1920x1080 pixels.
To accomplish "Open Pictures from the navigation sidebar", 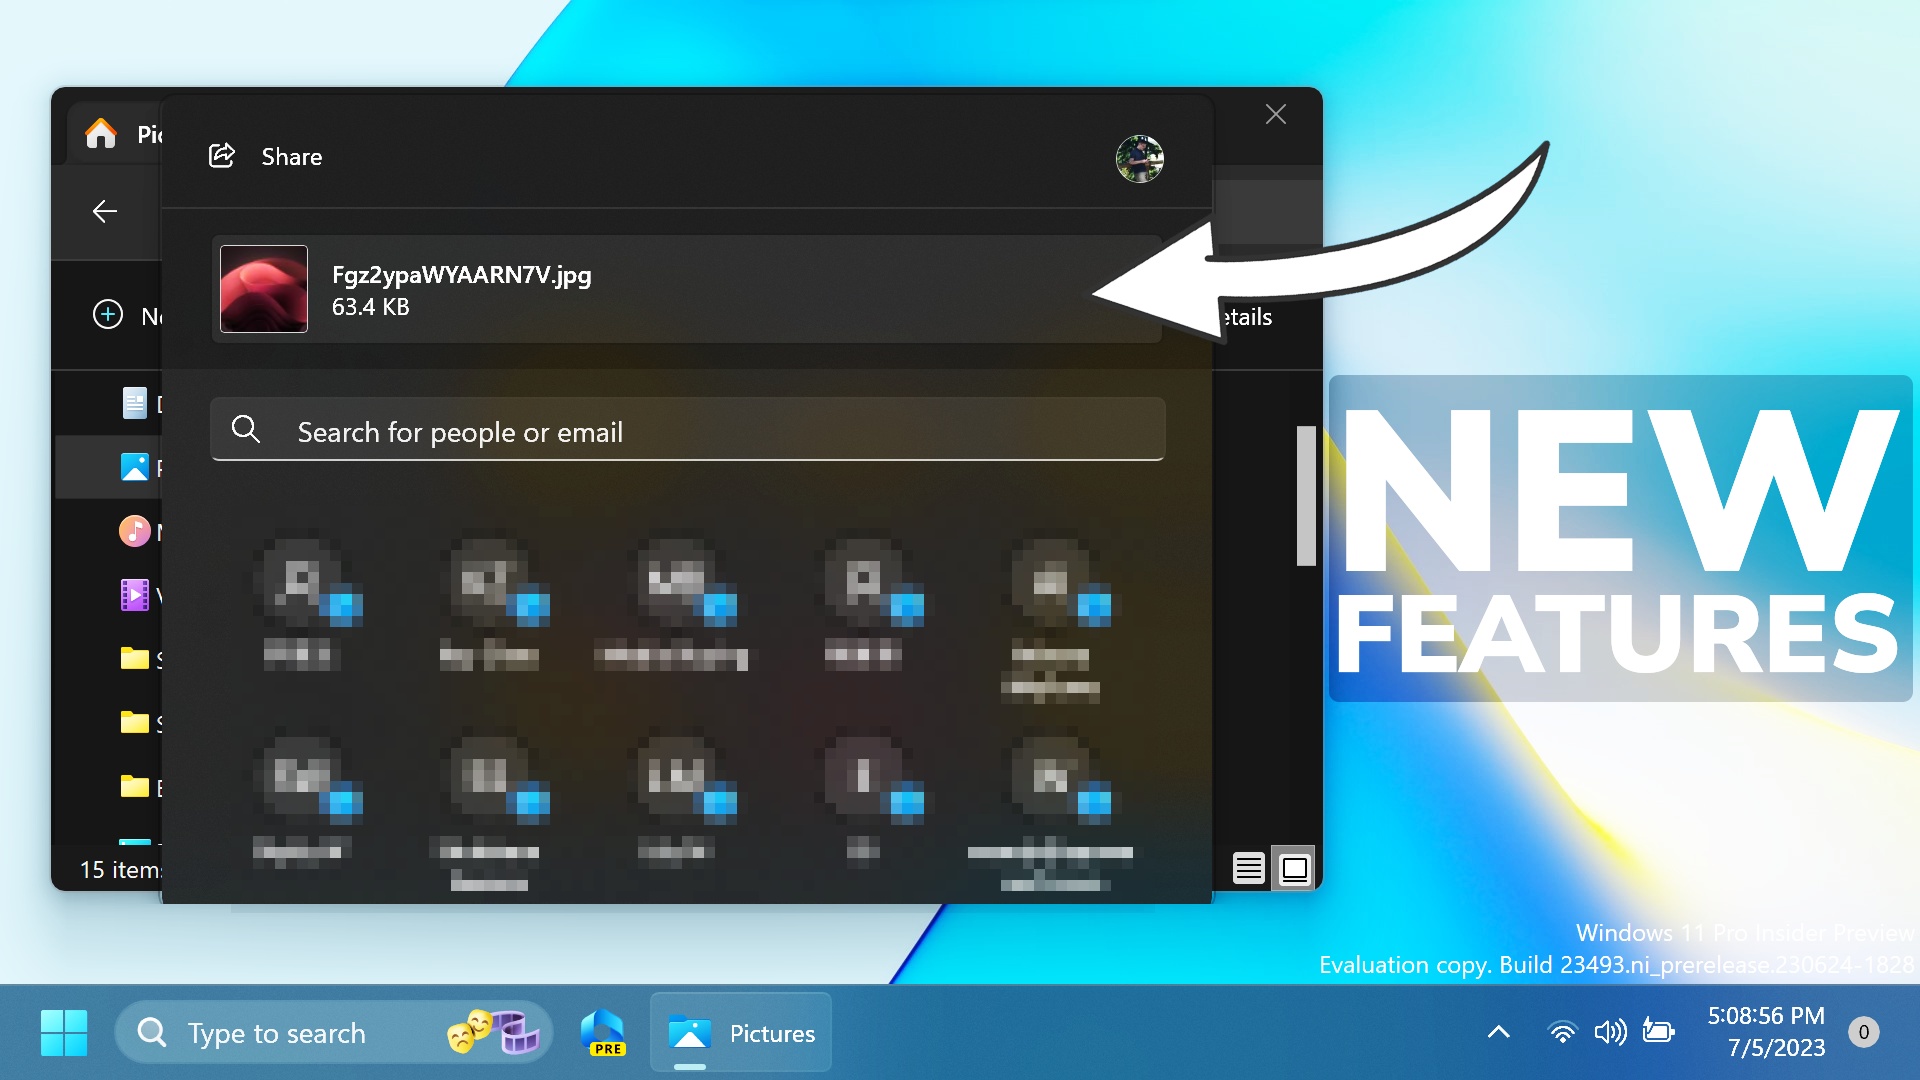I will click(x=136, y=467).
